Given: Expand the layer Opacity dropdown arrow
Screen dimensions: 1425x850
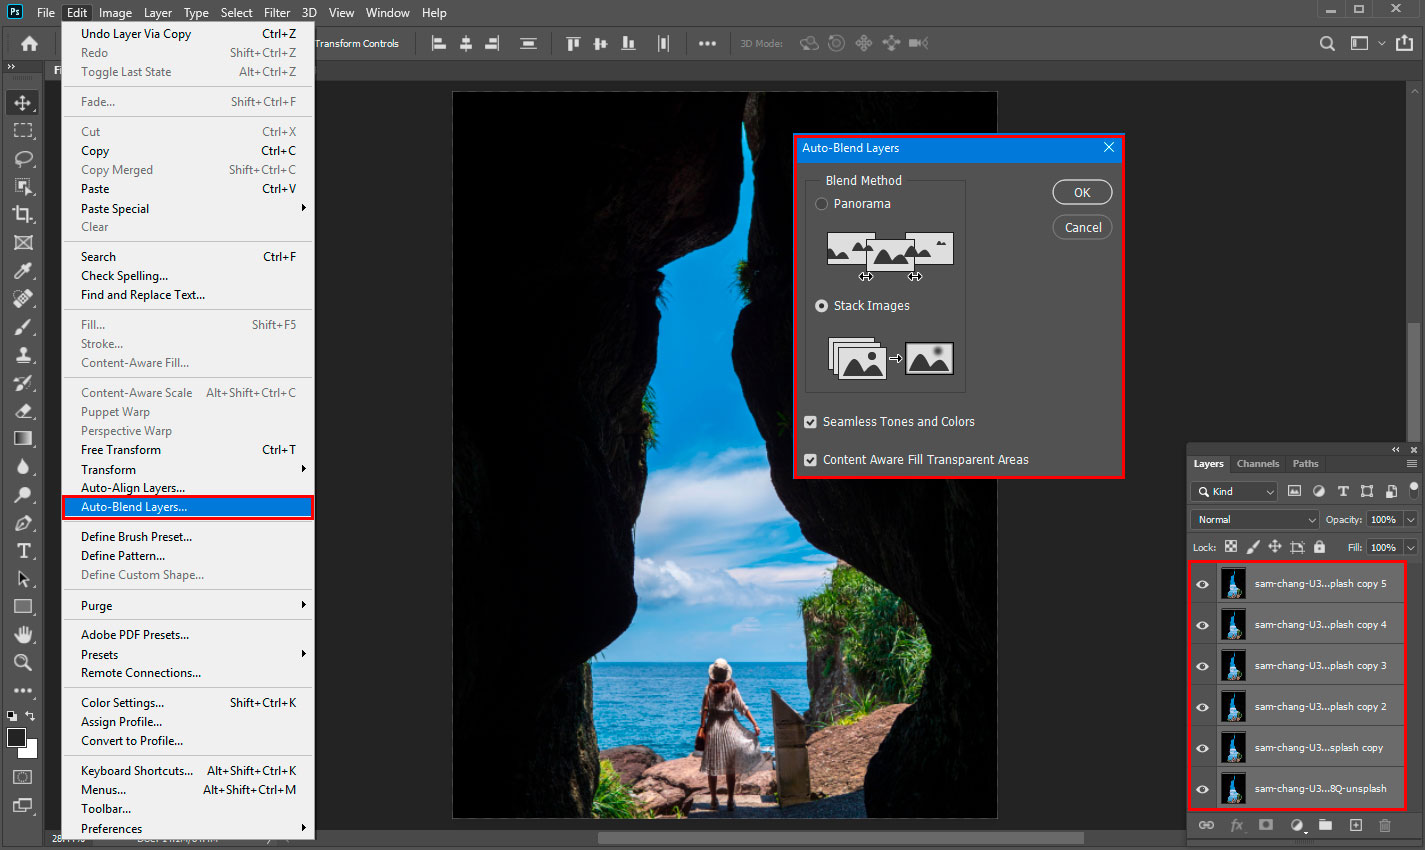Looking at the screenshot, I should 1410,520.
